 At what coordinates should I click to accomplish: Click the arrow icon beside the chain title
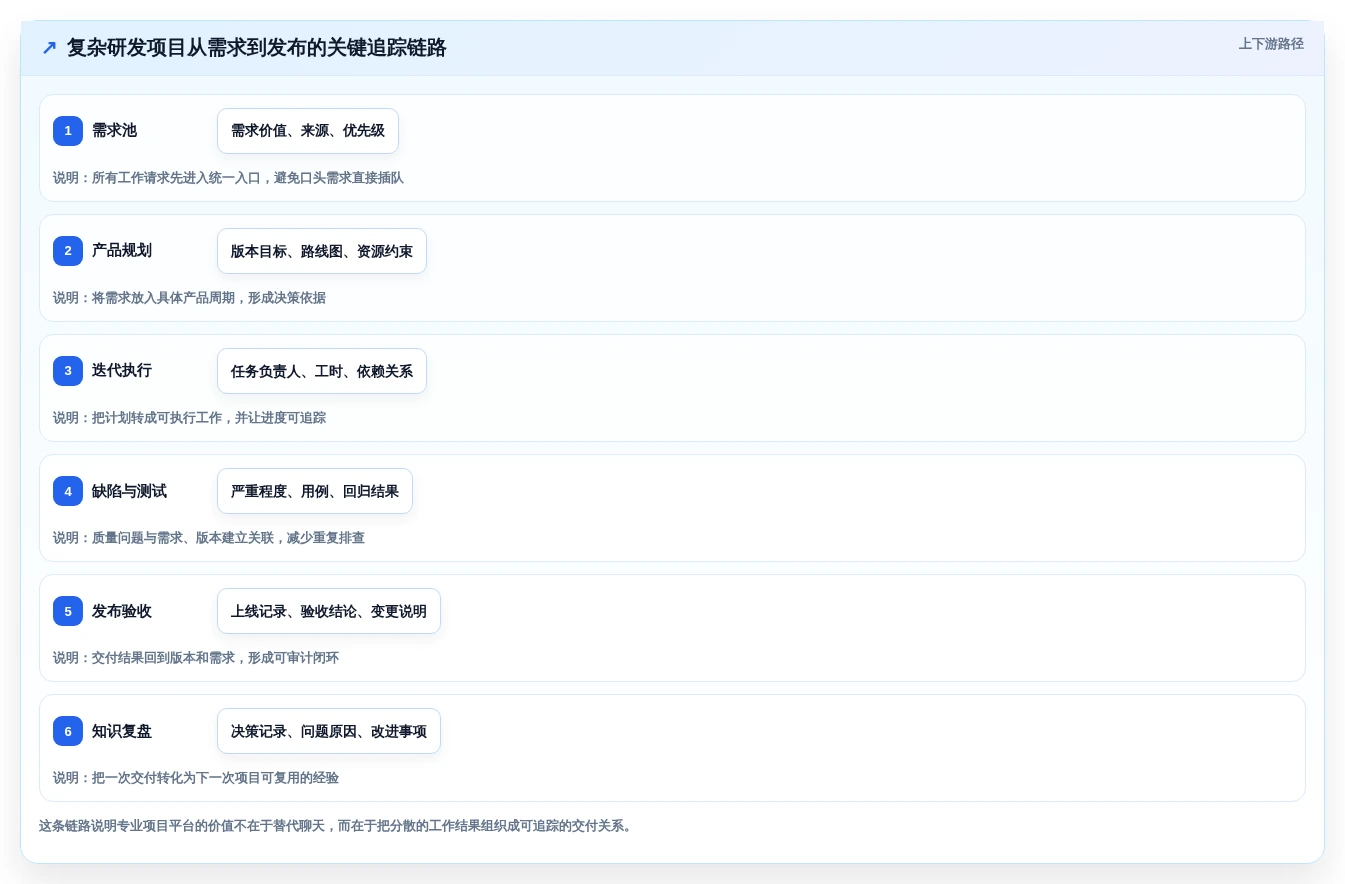coord(49,48)
